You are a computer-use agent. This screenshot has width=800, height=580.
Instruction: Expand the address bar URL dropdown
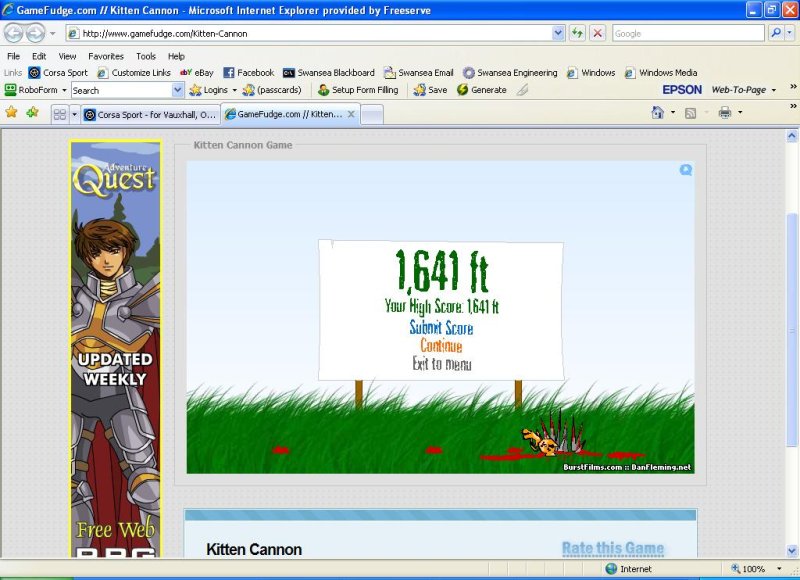point(558,33)
